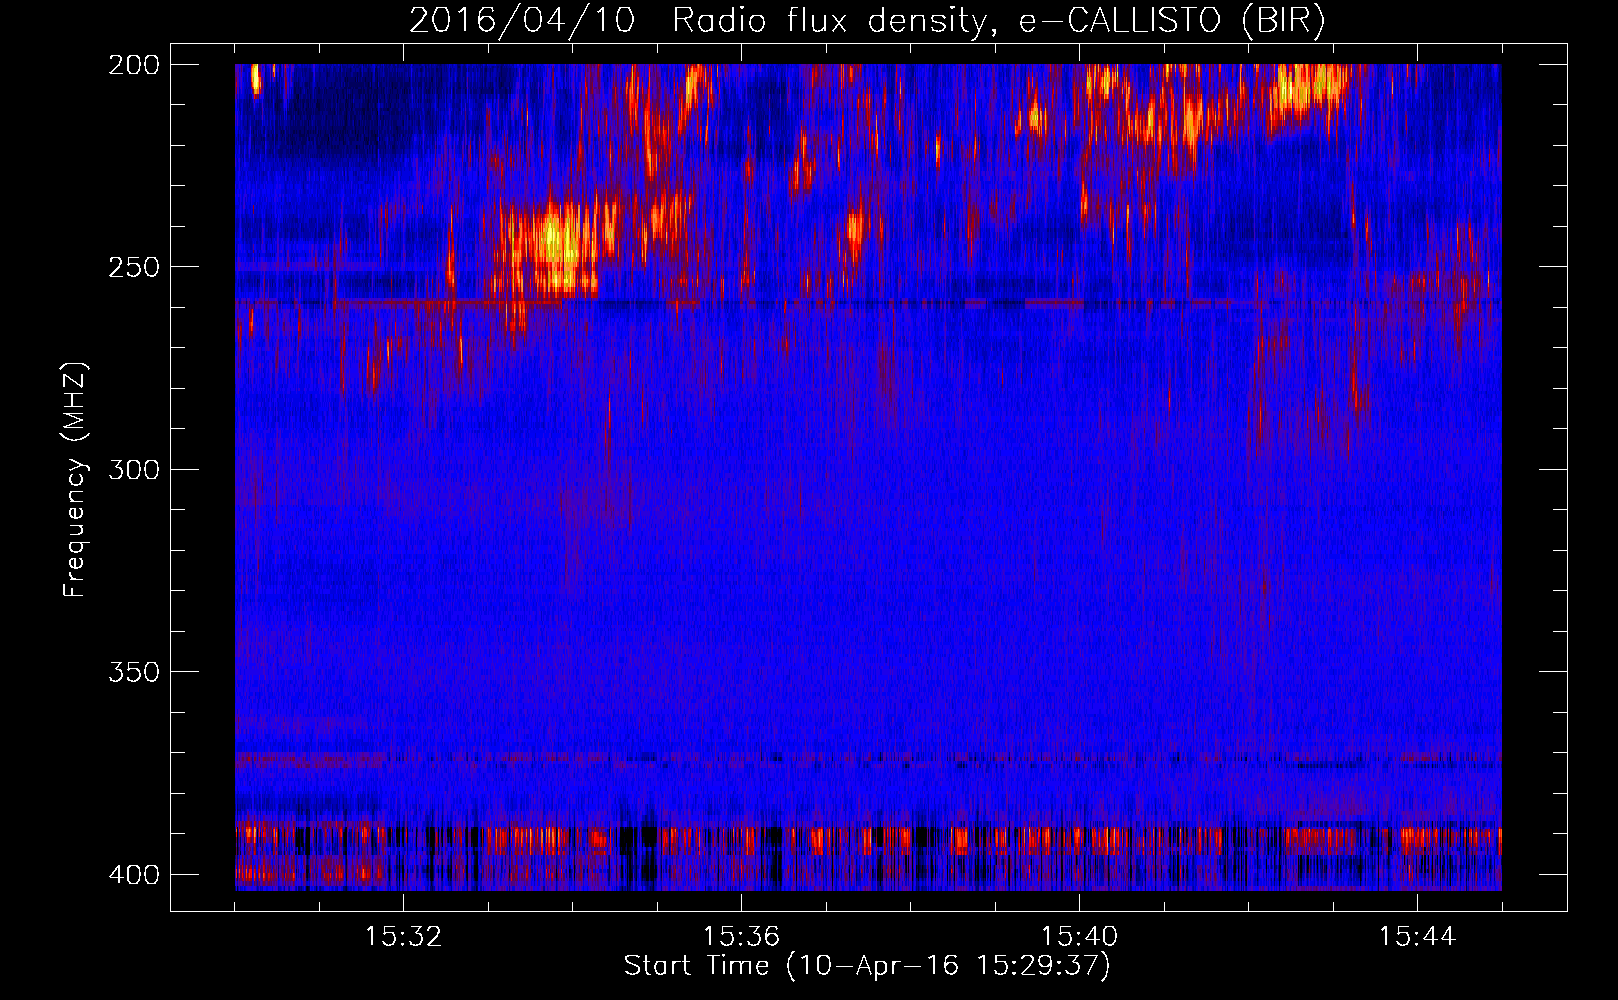1618x1000 pixels.
Task: Click the 15:40 time tick label
Action: click(x=1079, y=937)
